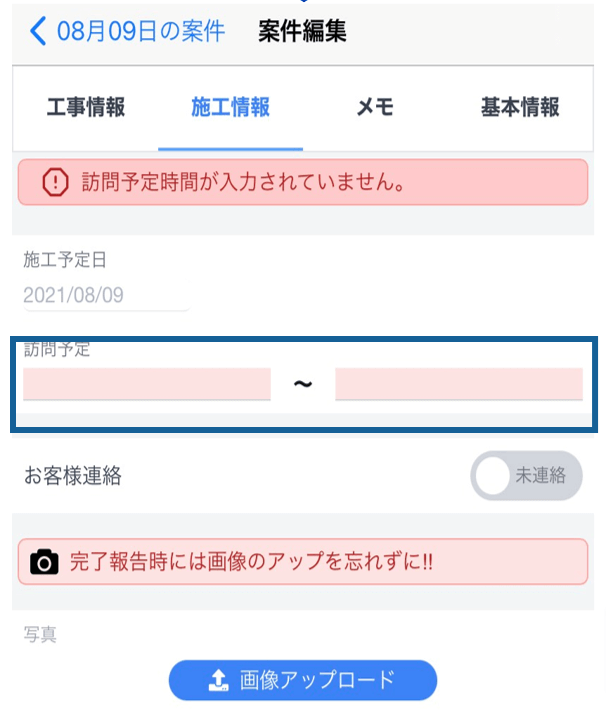The width and height of the screenshot is (606, 716).
Task: Click the upload arrow icon
Action: coord(218,680)
